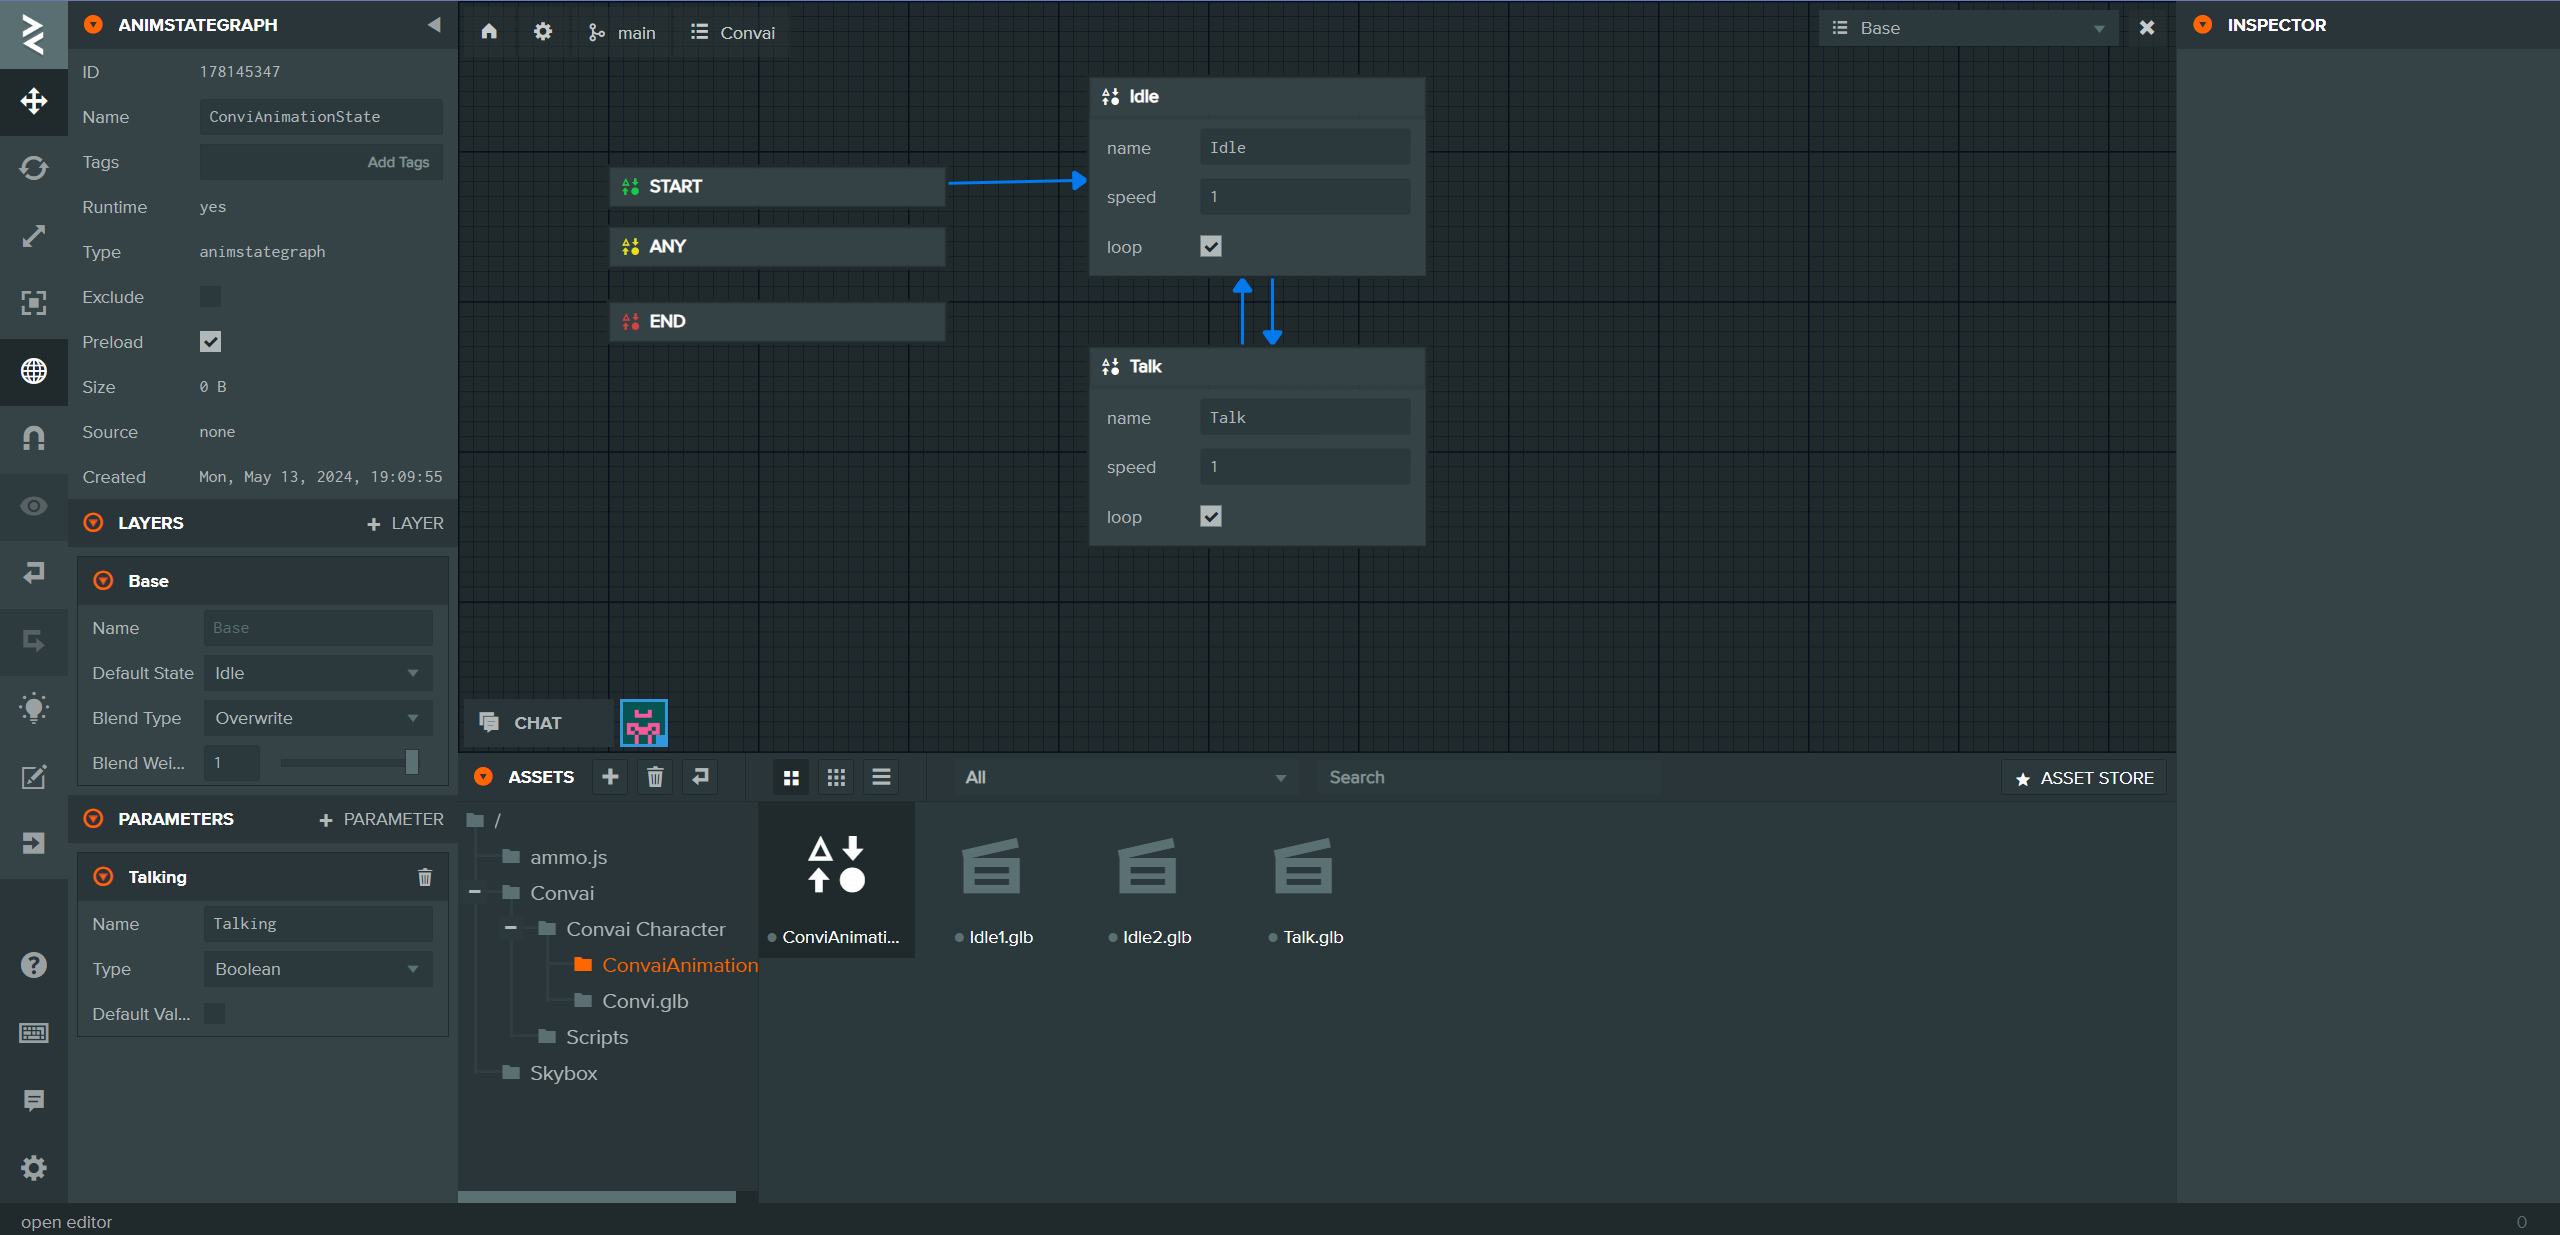The height and width of the screenshot is (1235, 2560).
Task: Click the Asset Store button
Action: point(2084,778)
